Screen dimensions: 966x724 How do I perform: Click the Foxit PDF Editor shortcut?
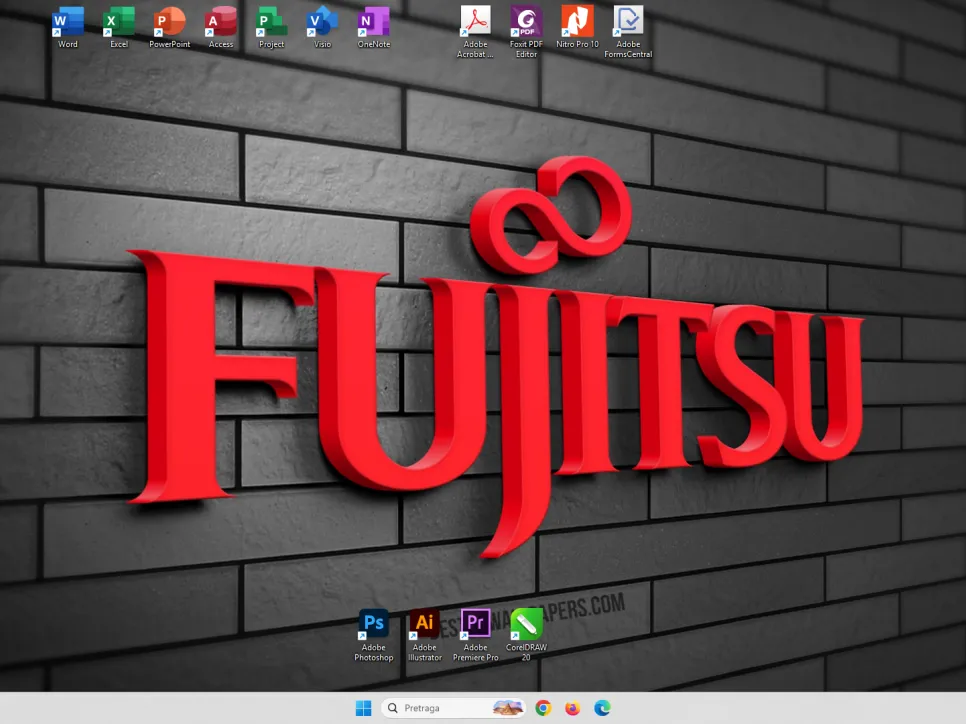(x=526, y=31)
